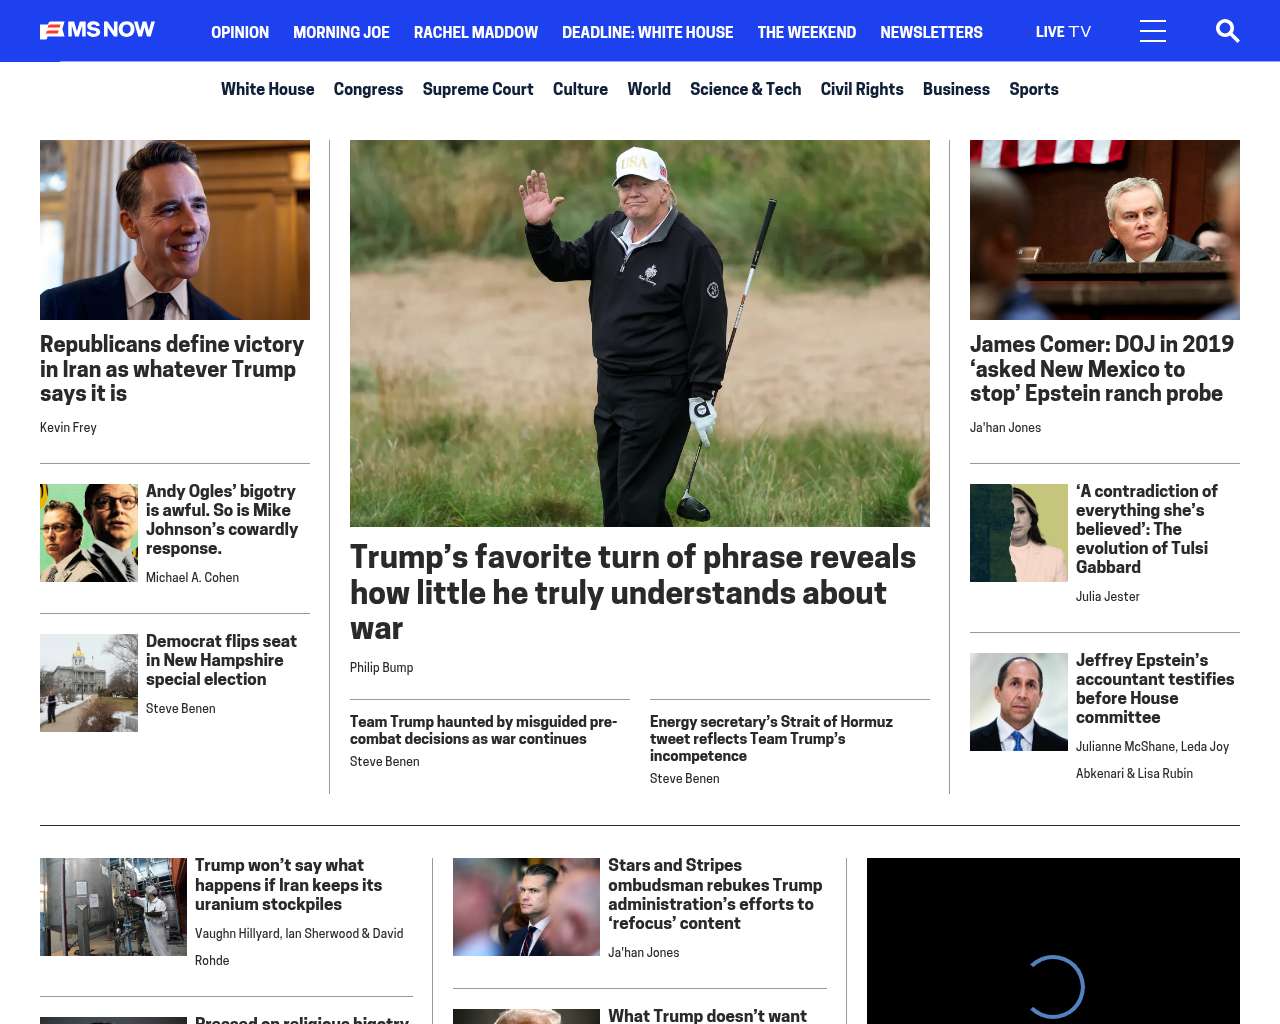The width and height of the screenshot is (1280, 1024).
Task: Go to the Morning Joe section
Action: click(341, 32)
